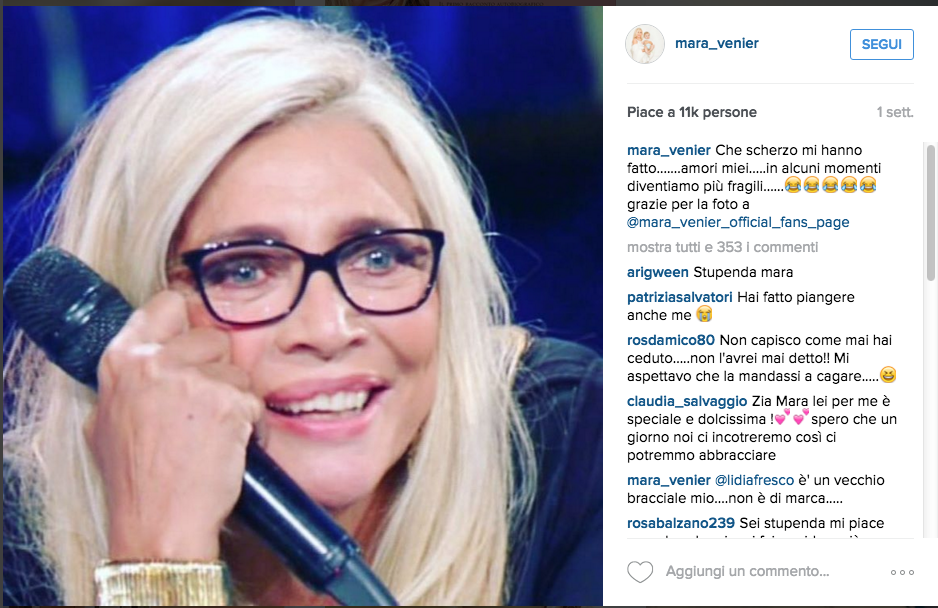Open claudia_salvaggio commenter profile
Image resolution: width=938 pixels, height=608 pixels.
pos(687,402)
